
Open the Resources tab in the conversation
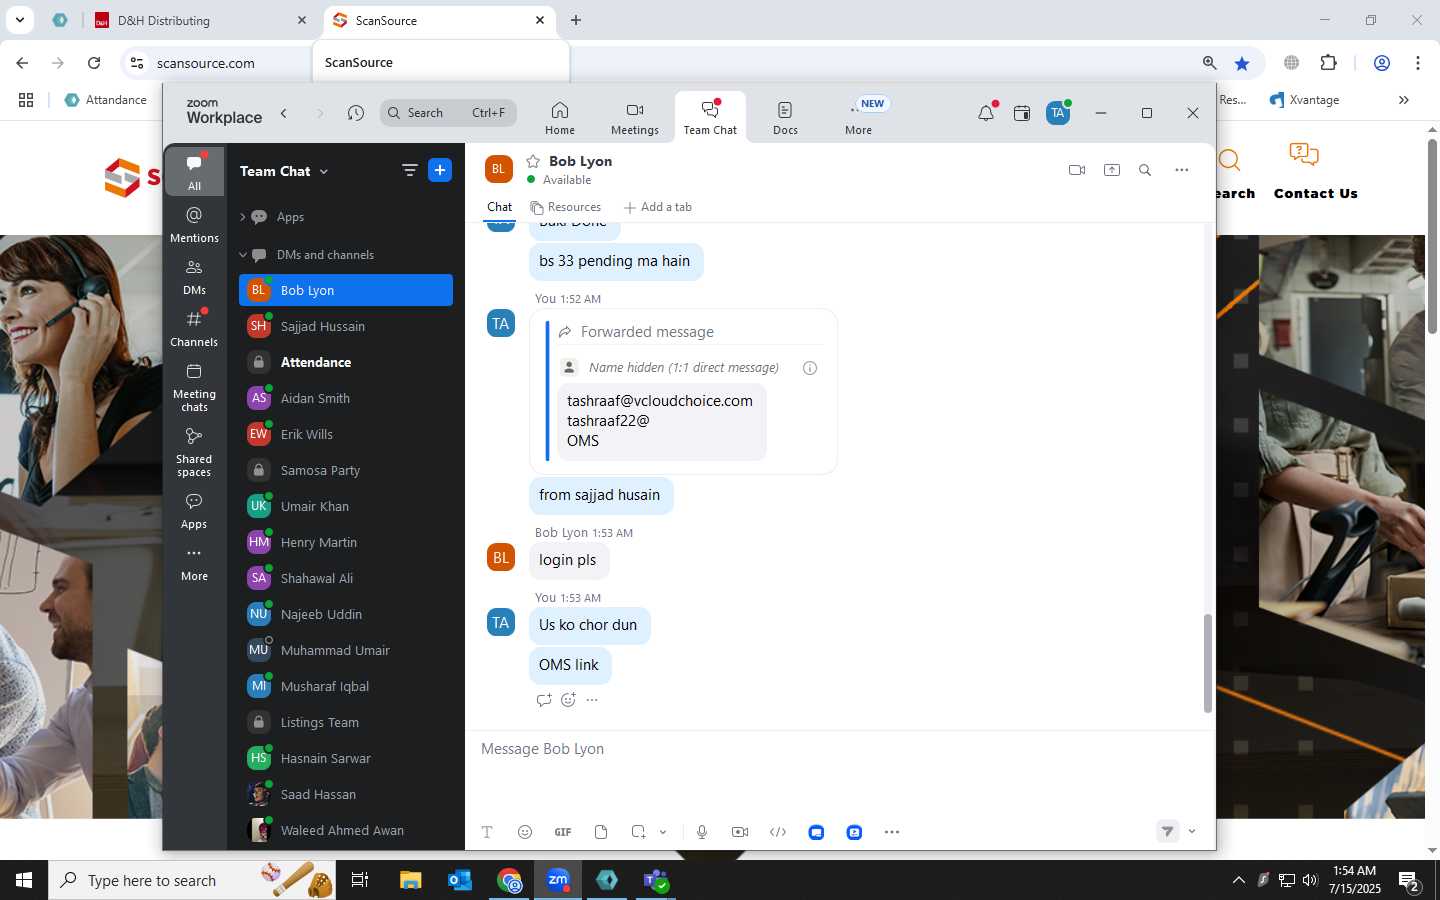coord(566,207)
